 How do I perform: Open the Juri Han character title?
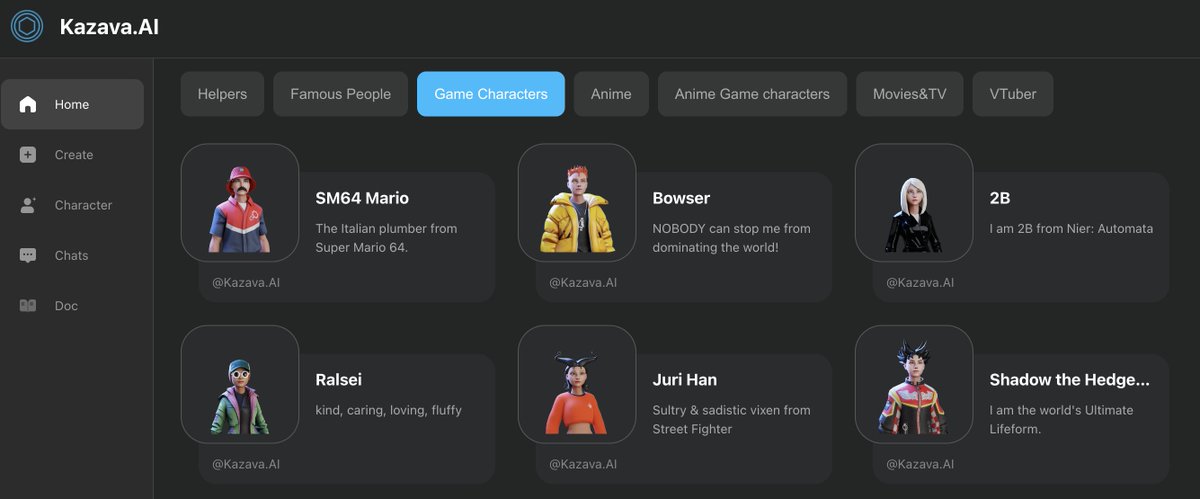tap(684, 379)
